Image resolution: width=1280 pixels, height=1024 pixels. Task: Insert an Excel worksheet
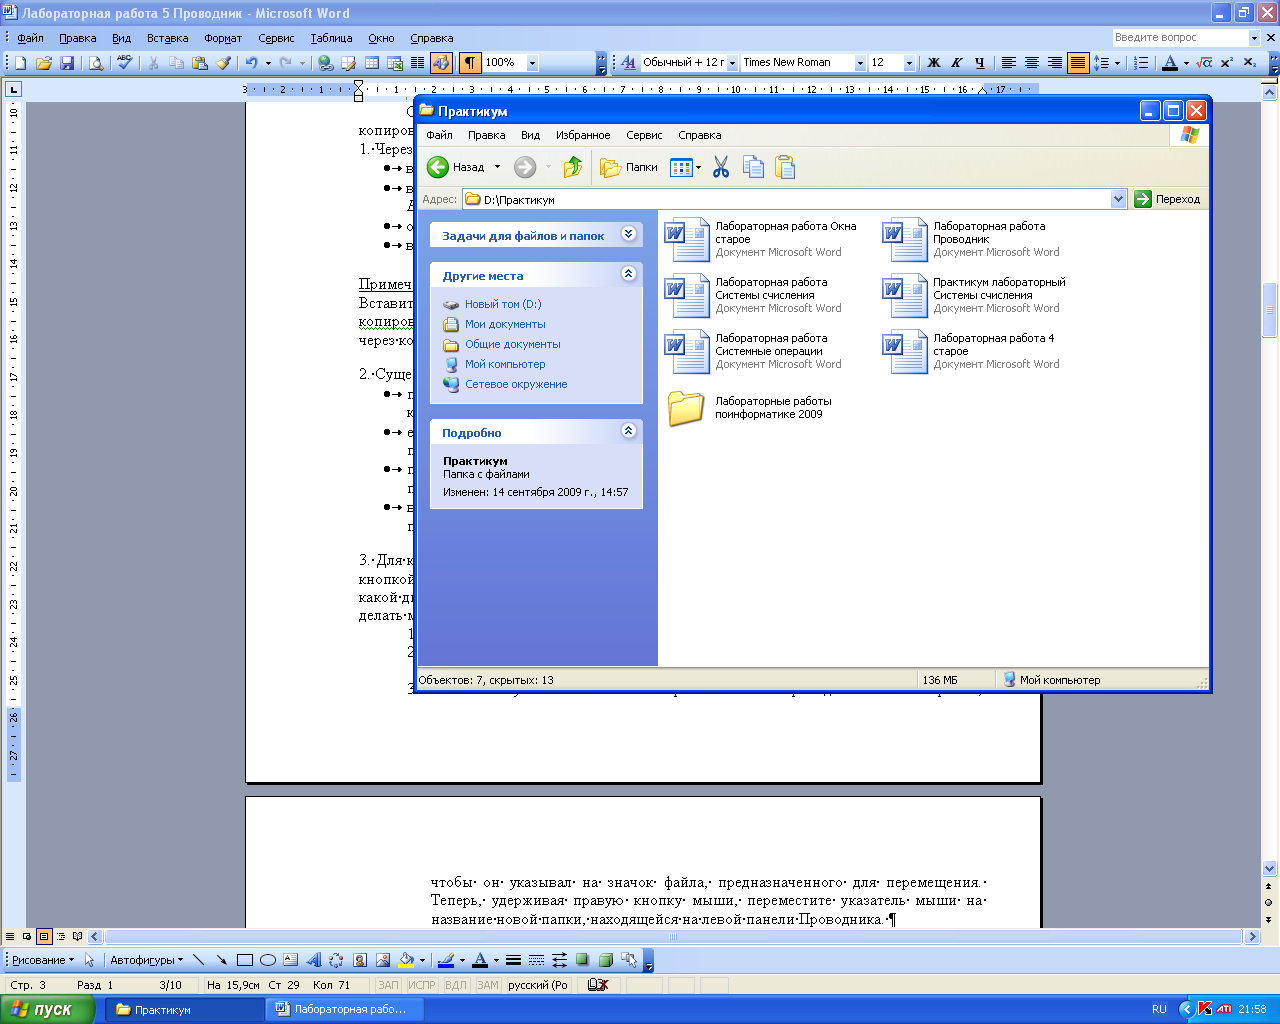point(395,63)
